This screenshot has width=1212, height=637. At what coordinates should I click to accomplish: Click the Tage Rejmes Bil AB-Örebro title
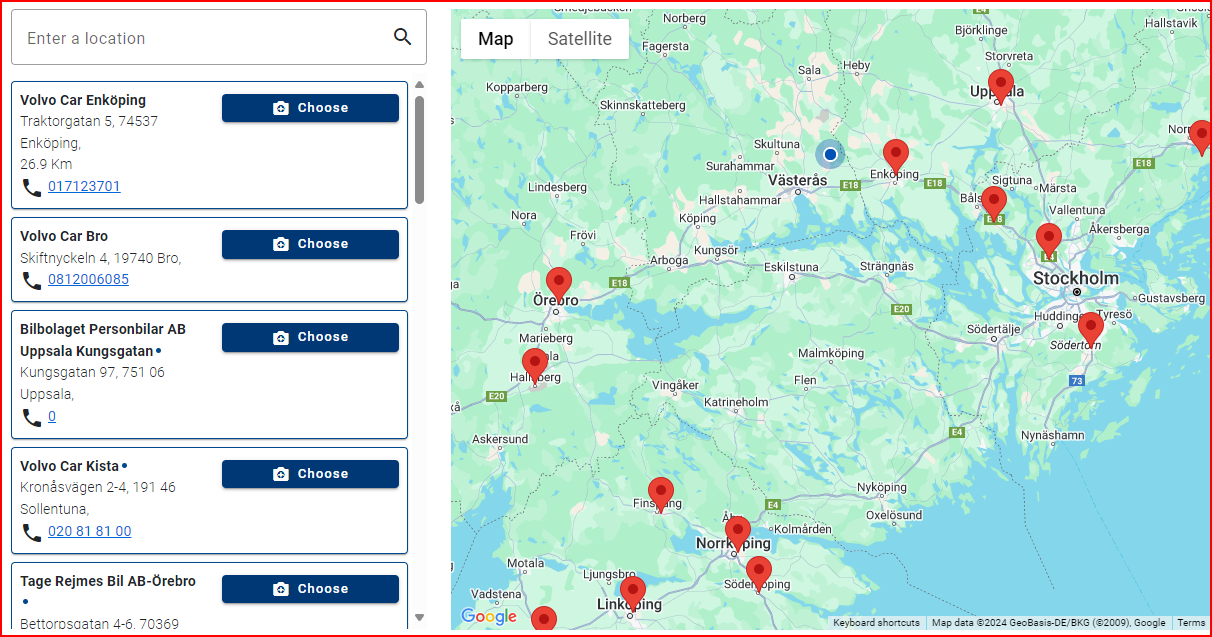point(108,581)
